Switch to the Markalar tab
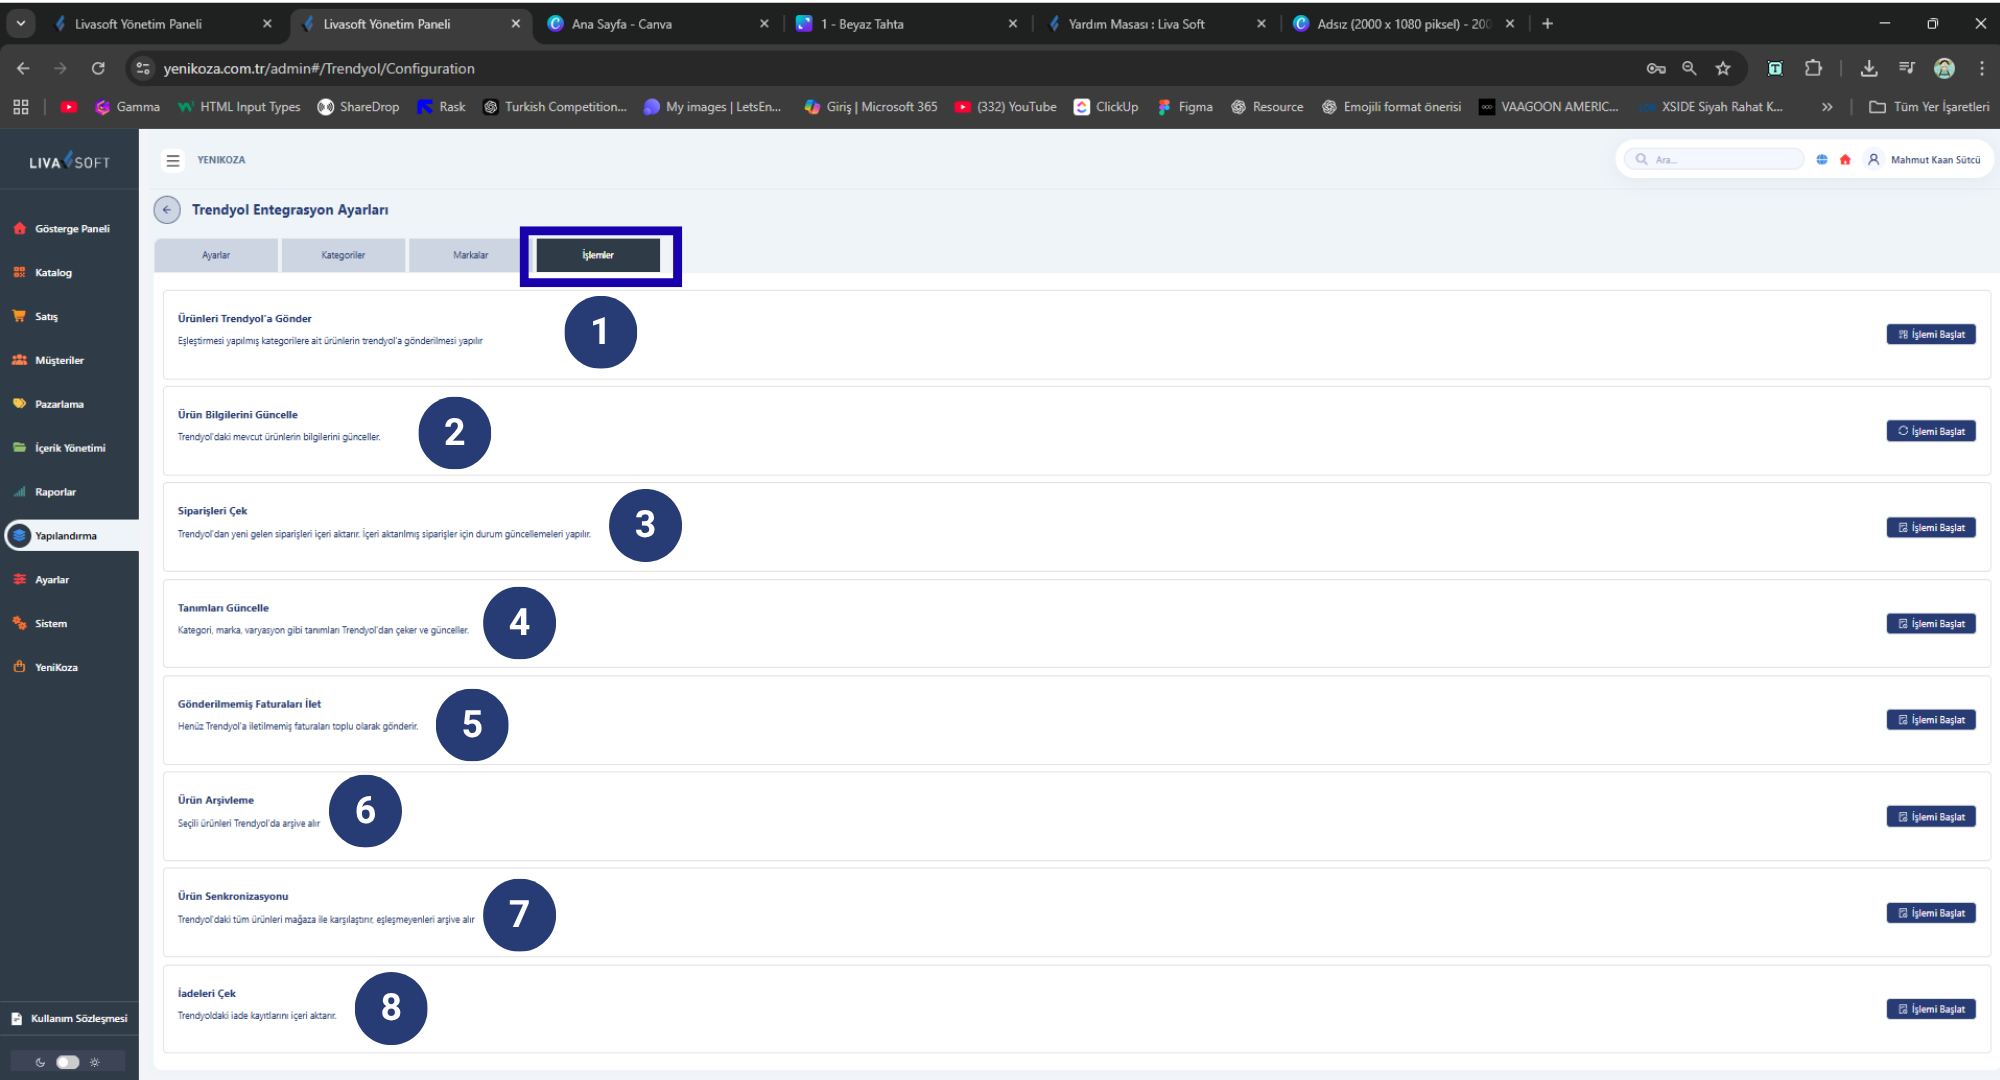Screen dimensions: 2000x1080 (470, 255)
